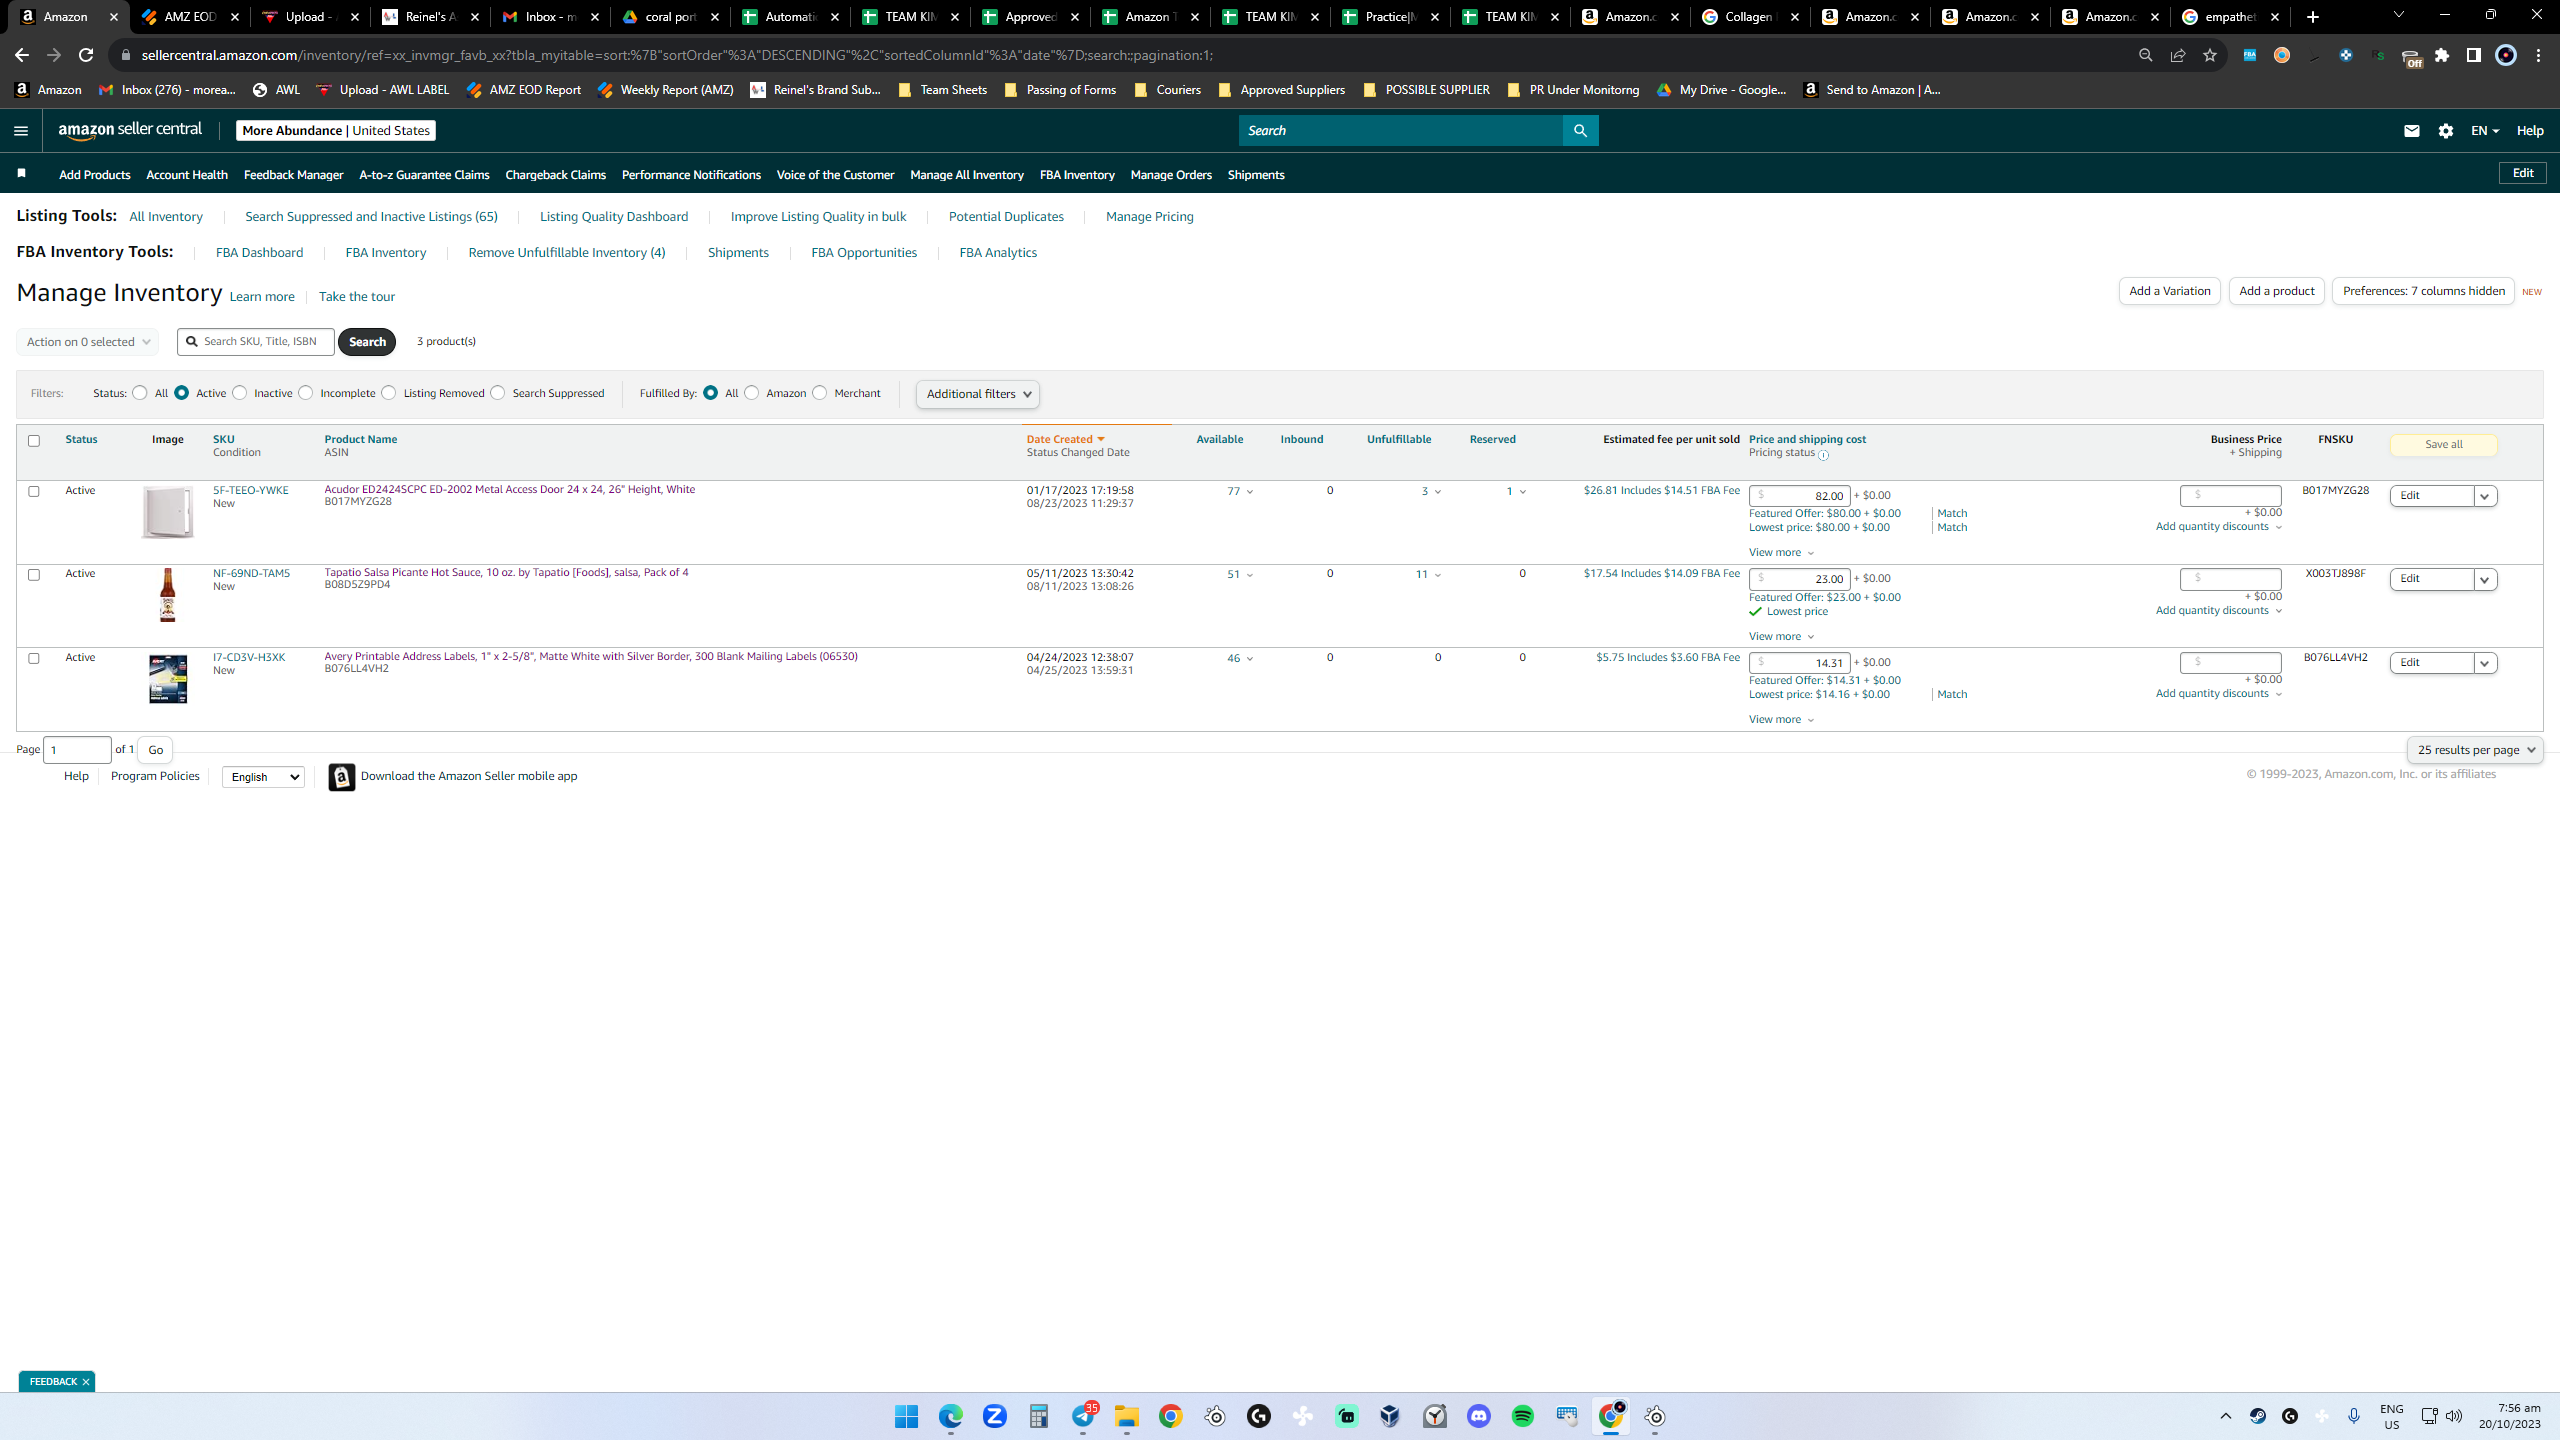Click the Amazon Seller mobile app icon
Screen dimensions: 2560x1440
(x=342, y=777)
